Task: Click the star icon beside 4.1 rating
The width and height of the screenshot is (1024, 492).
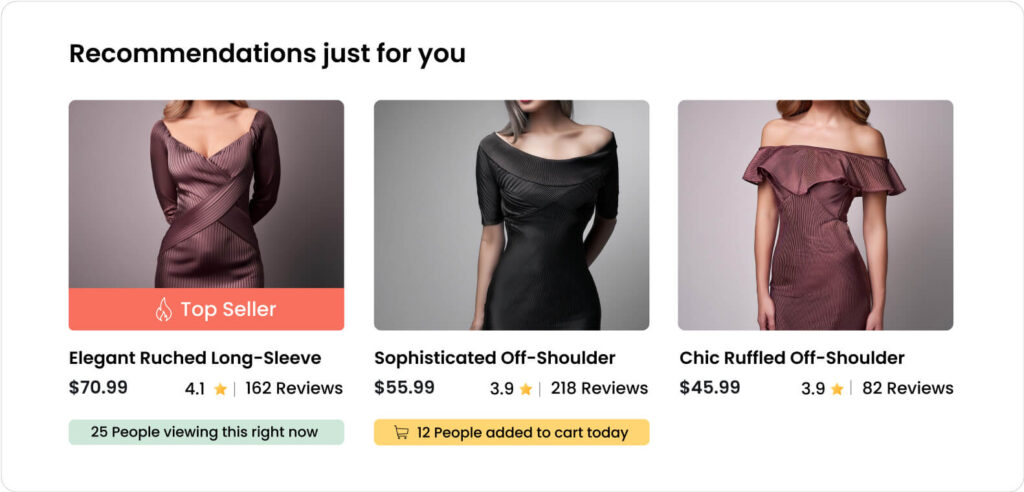Action: click(220, 389)
